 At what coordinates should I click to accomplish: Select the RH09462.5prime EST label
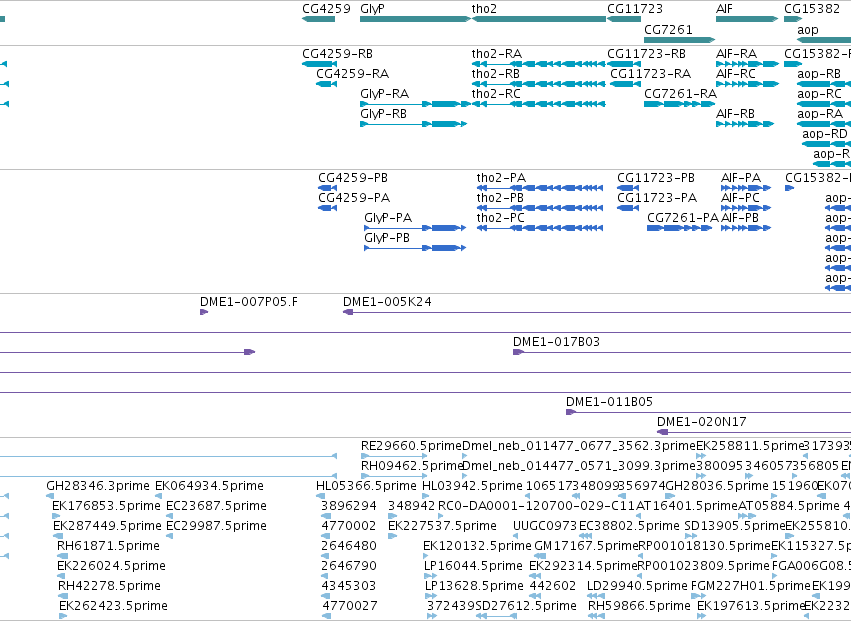411,466
